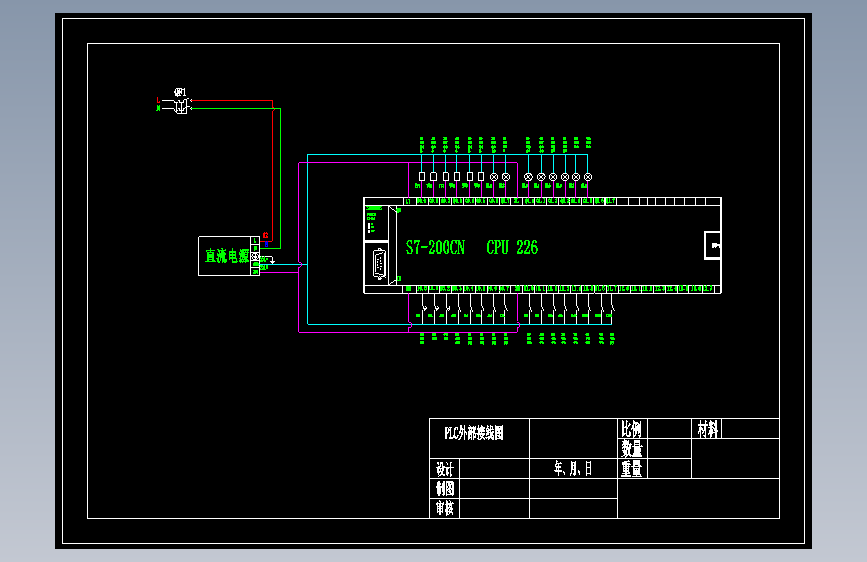The width and height of the screenshot is (867, 562).
Task: Select the 材料 cell in the title block
Action: [708, 429]
